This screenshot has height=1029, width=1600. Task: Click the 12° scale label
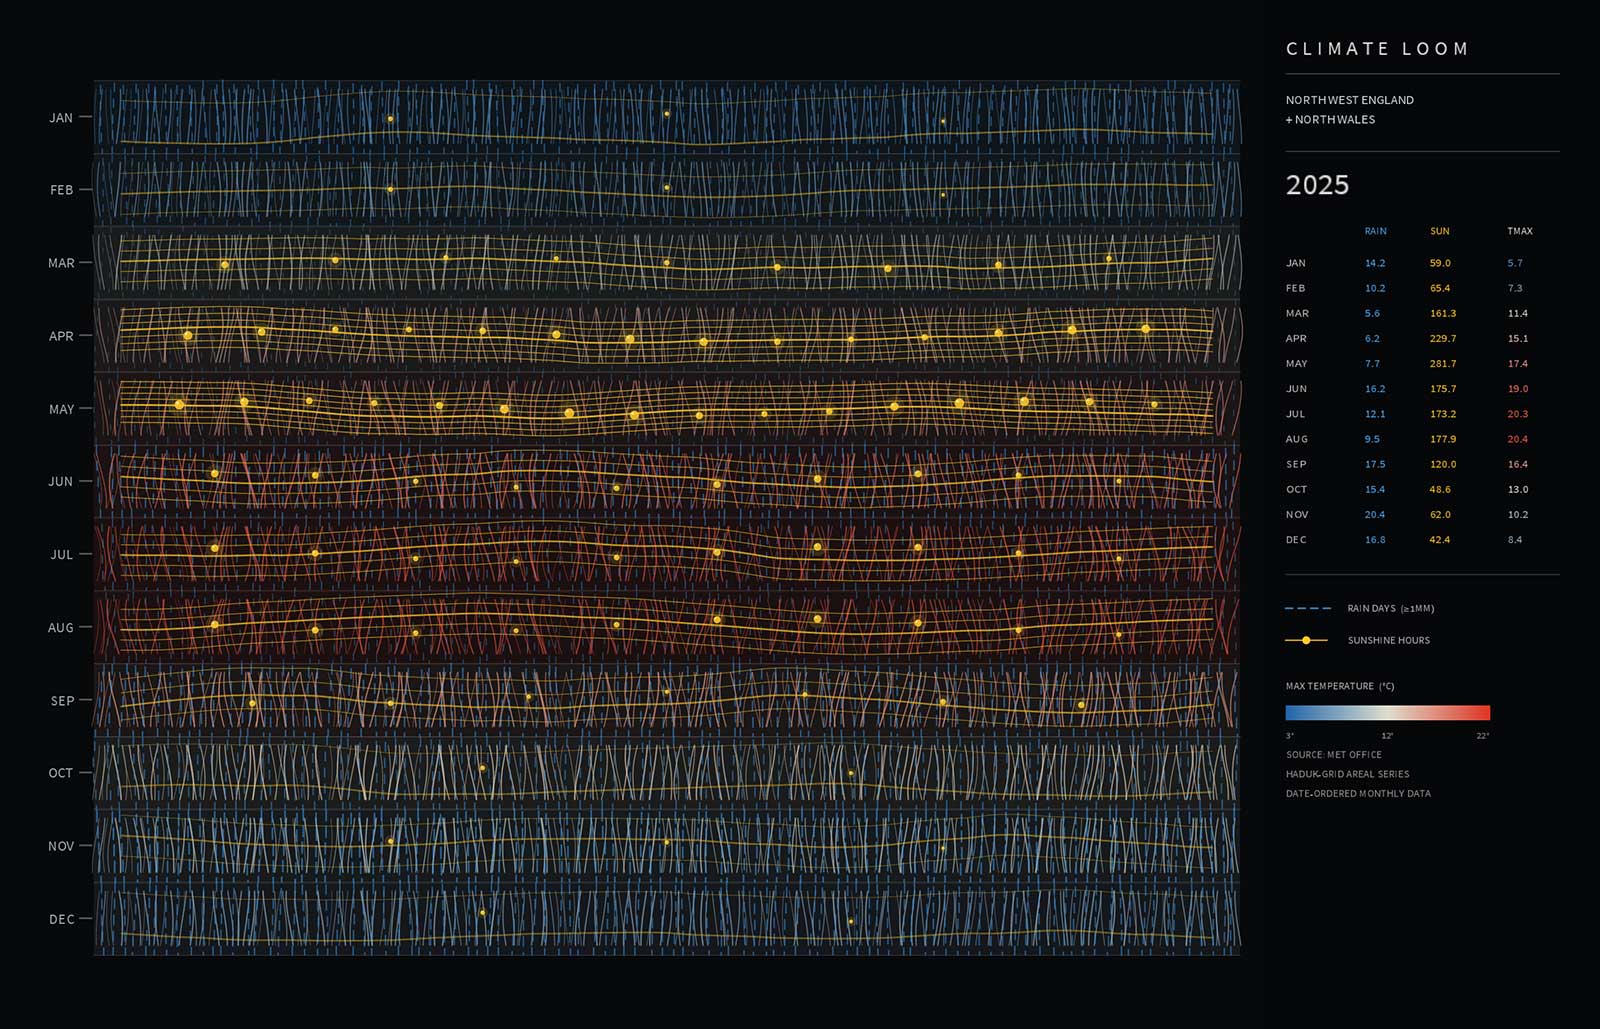coord(1387,736)
